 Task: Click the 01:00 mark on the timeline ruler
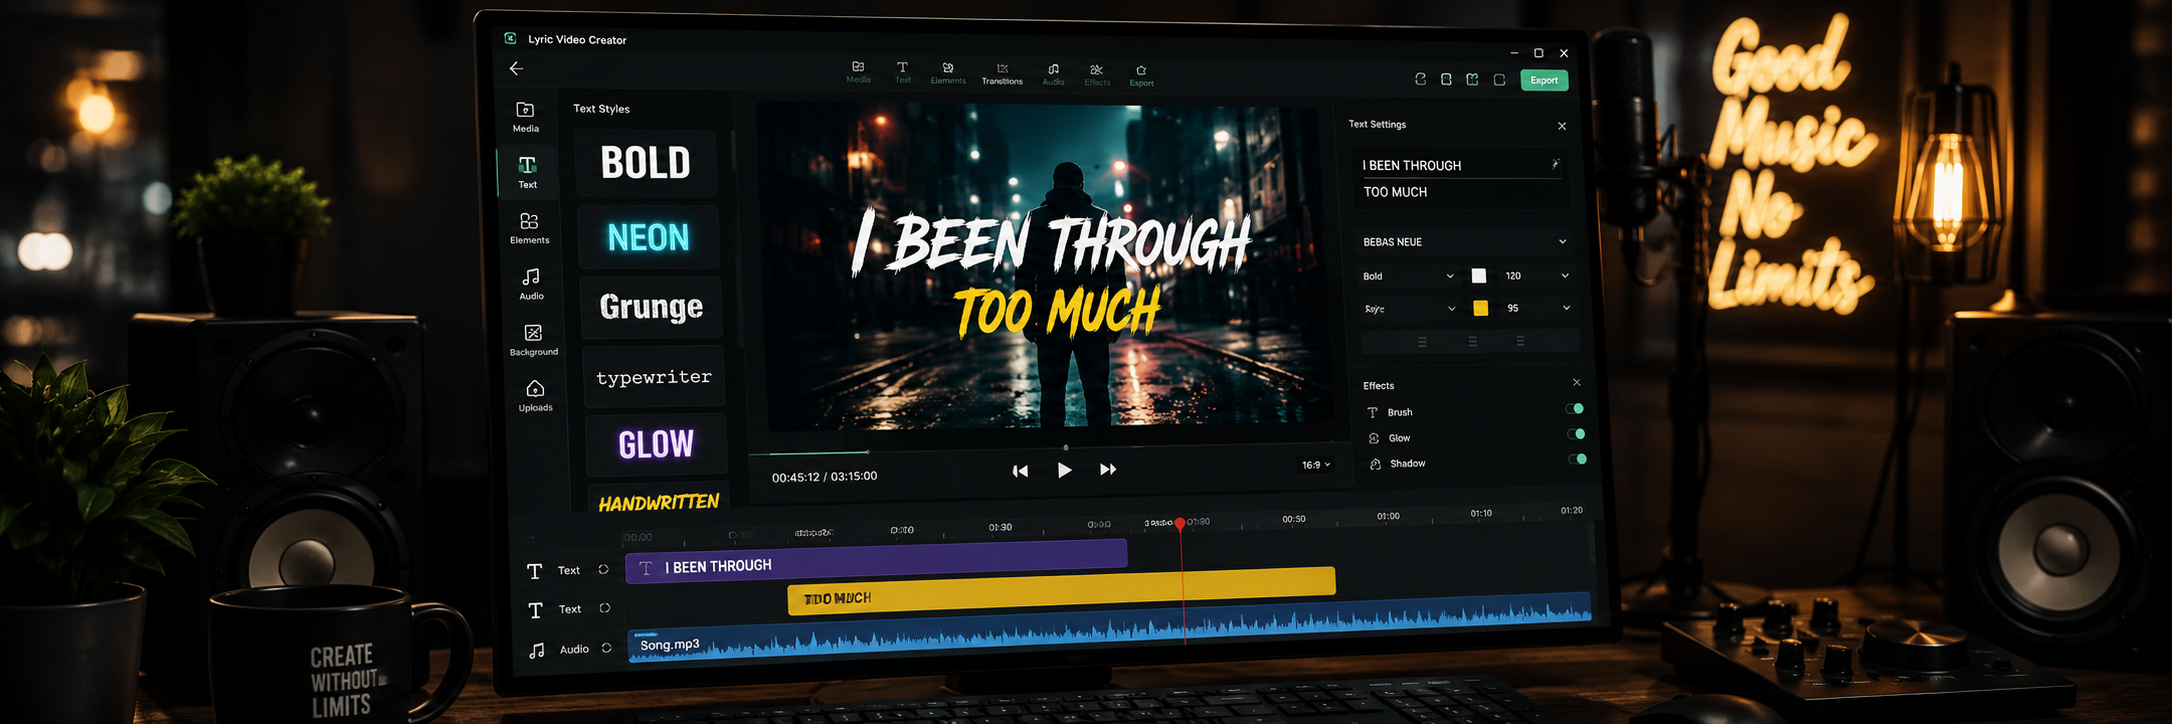click(1388, 516)
